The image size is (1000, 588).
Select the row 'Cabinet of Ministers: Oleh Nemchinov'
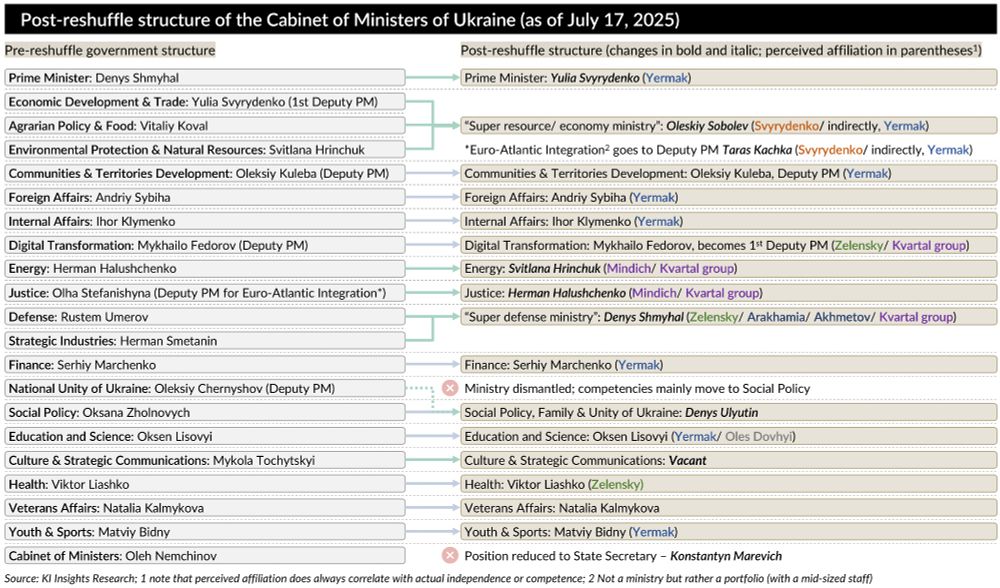[205, 556]
